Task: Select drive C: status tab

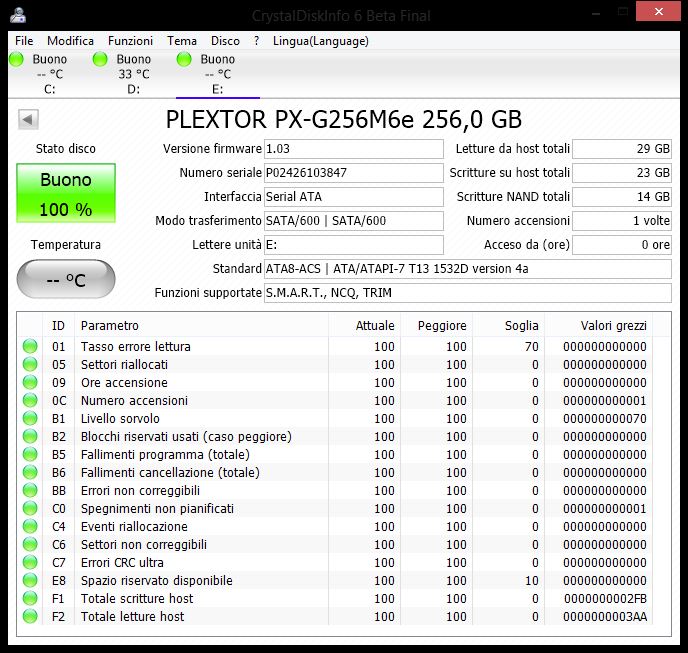Action: pos(50,74)
